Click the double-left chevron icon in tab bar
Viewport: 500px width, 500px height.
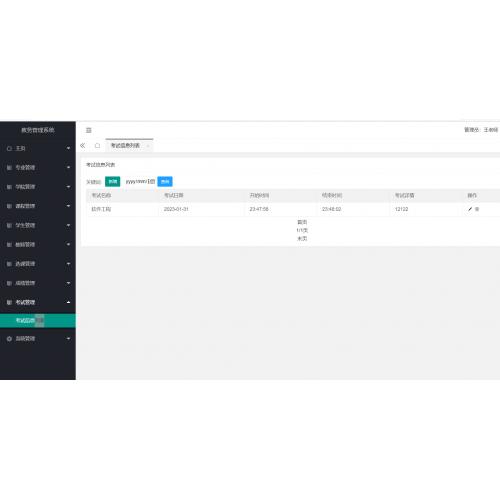click(83, 146)
